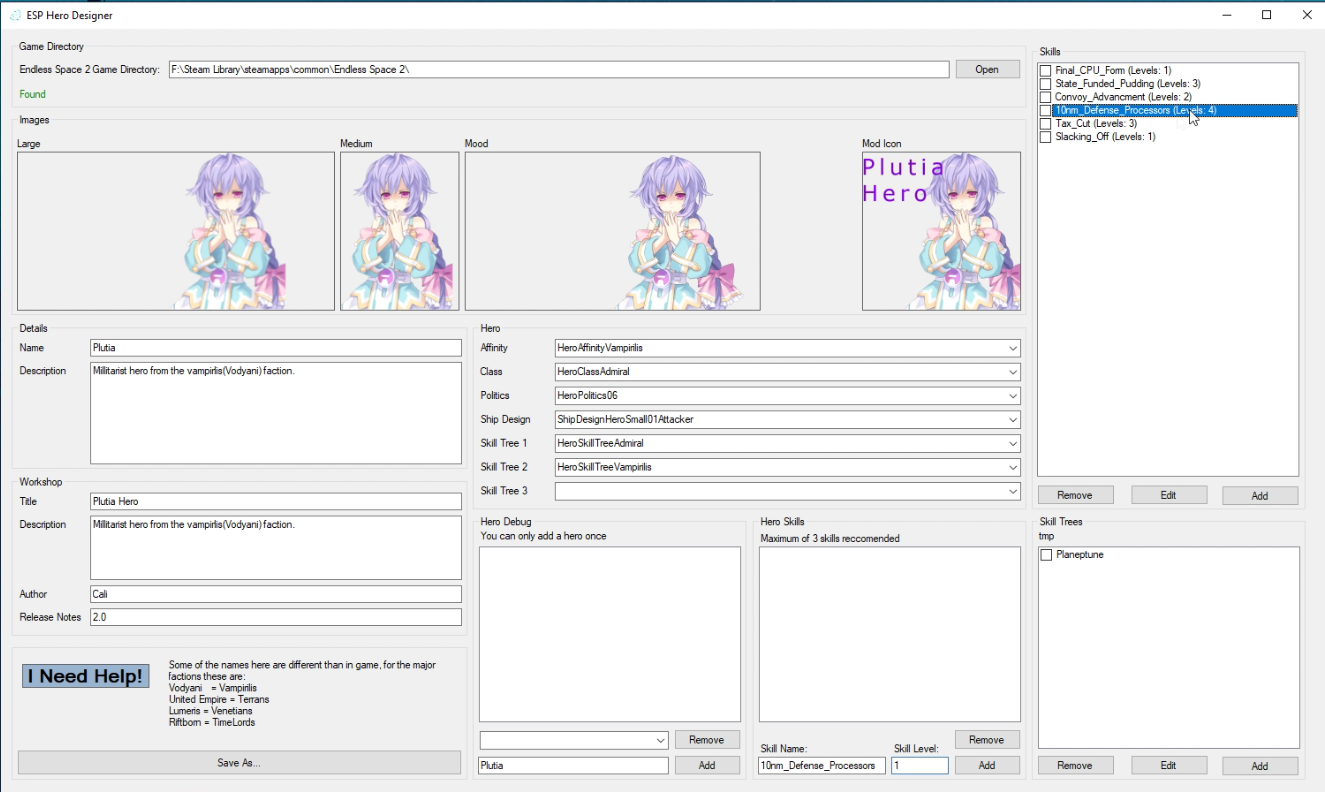The image size is (1325, 792).
Task: Click Remove in the Hero Debug section
Action: tap(706, 740)
